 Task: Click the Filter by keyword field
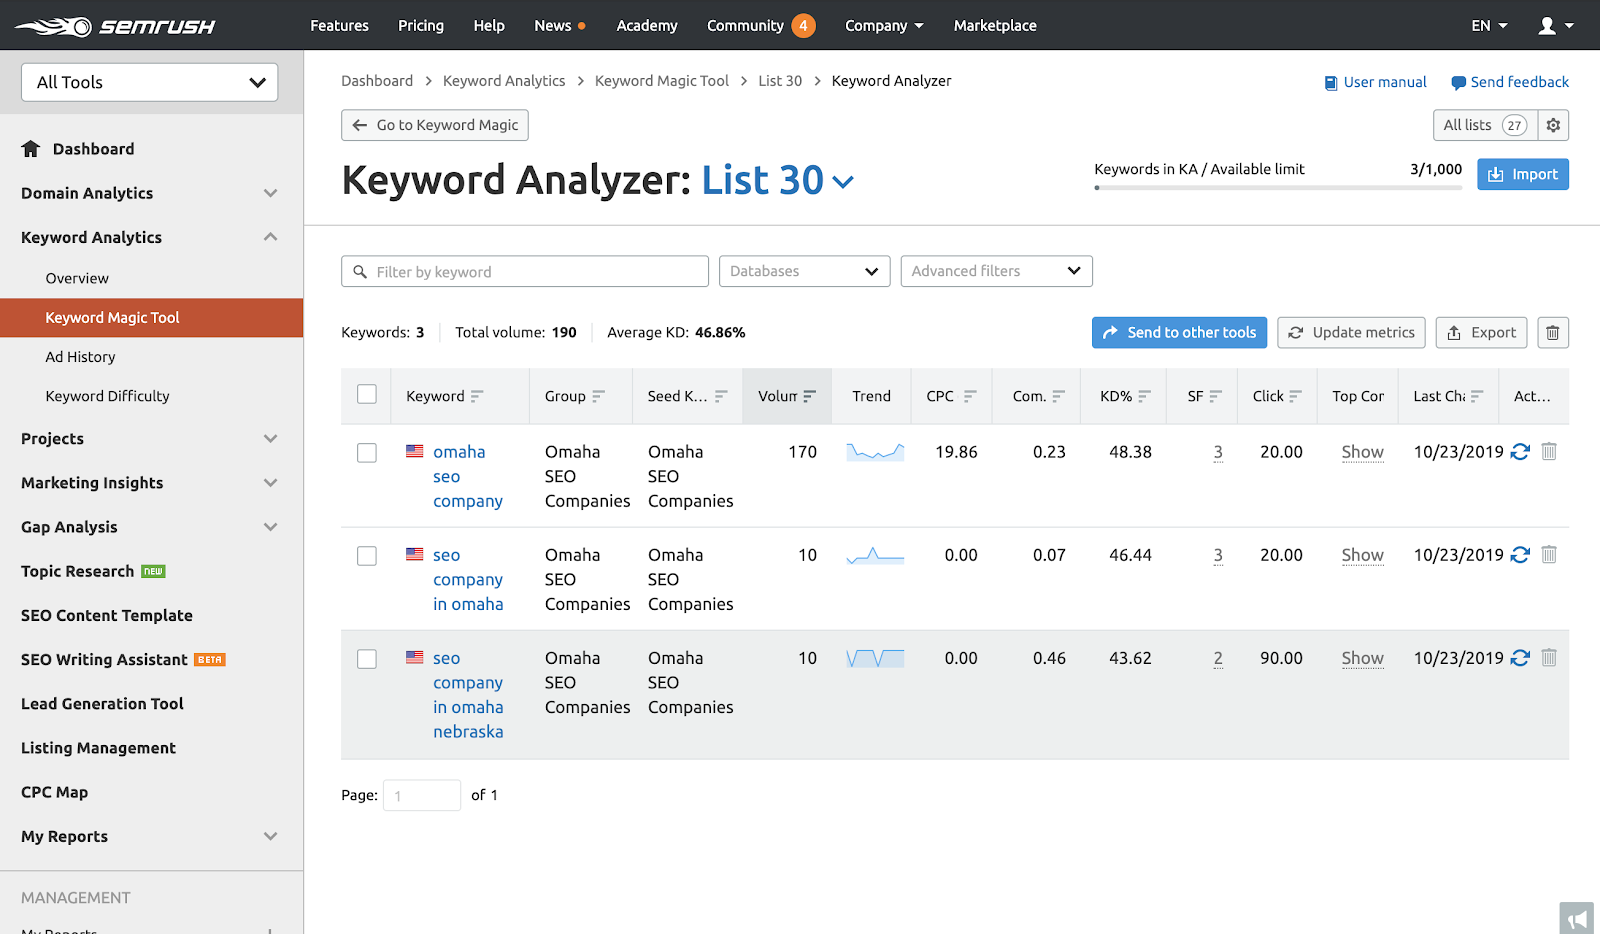525,272
